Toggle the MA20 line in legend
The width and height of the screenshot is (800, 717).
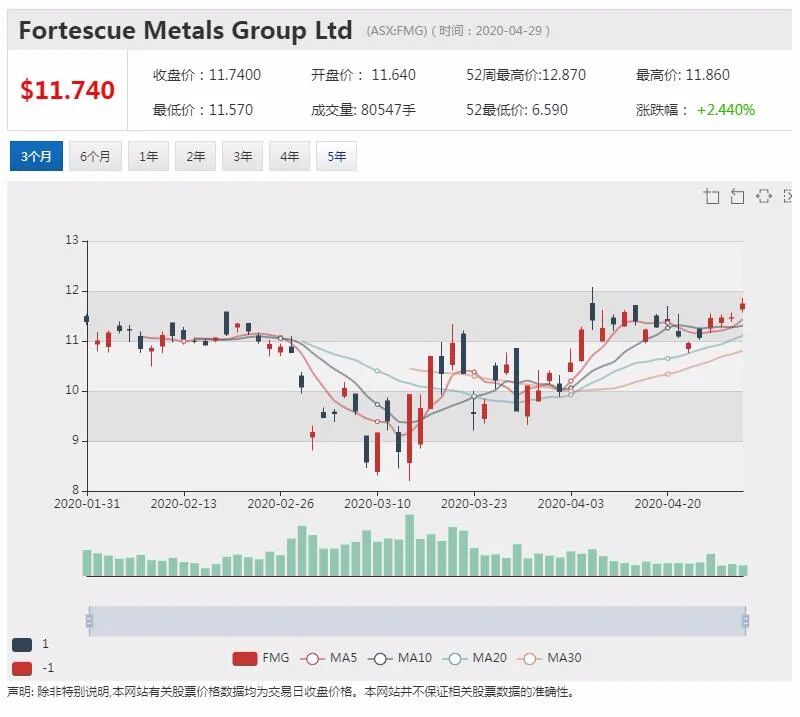(474, 658)
